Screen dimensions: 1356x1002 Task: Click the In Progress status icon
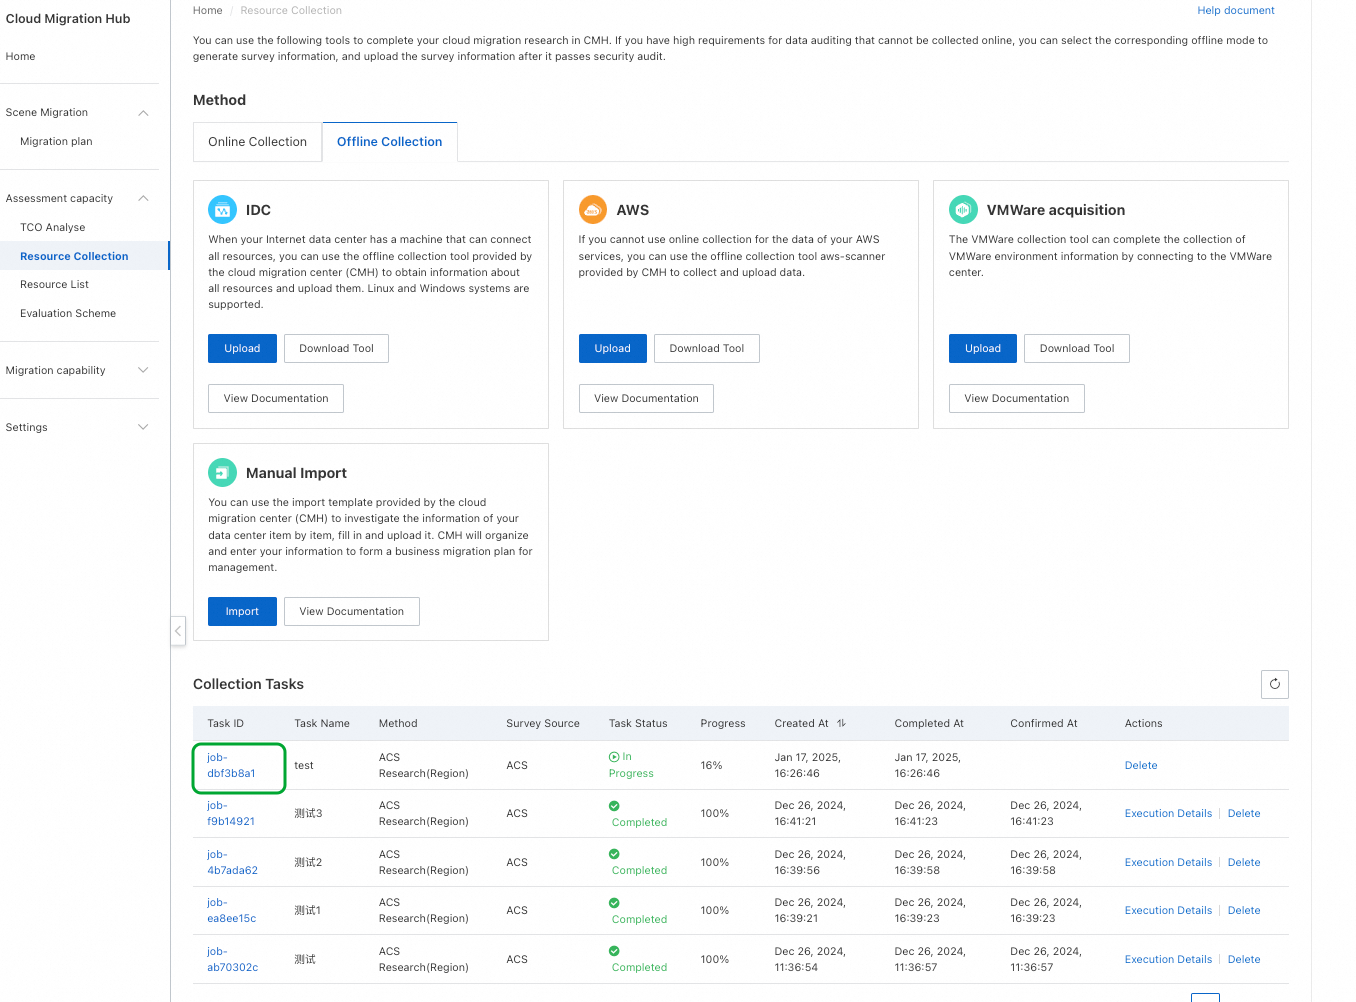click(614, 757)
